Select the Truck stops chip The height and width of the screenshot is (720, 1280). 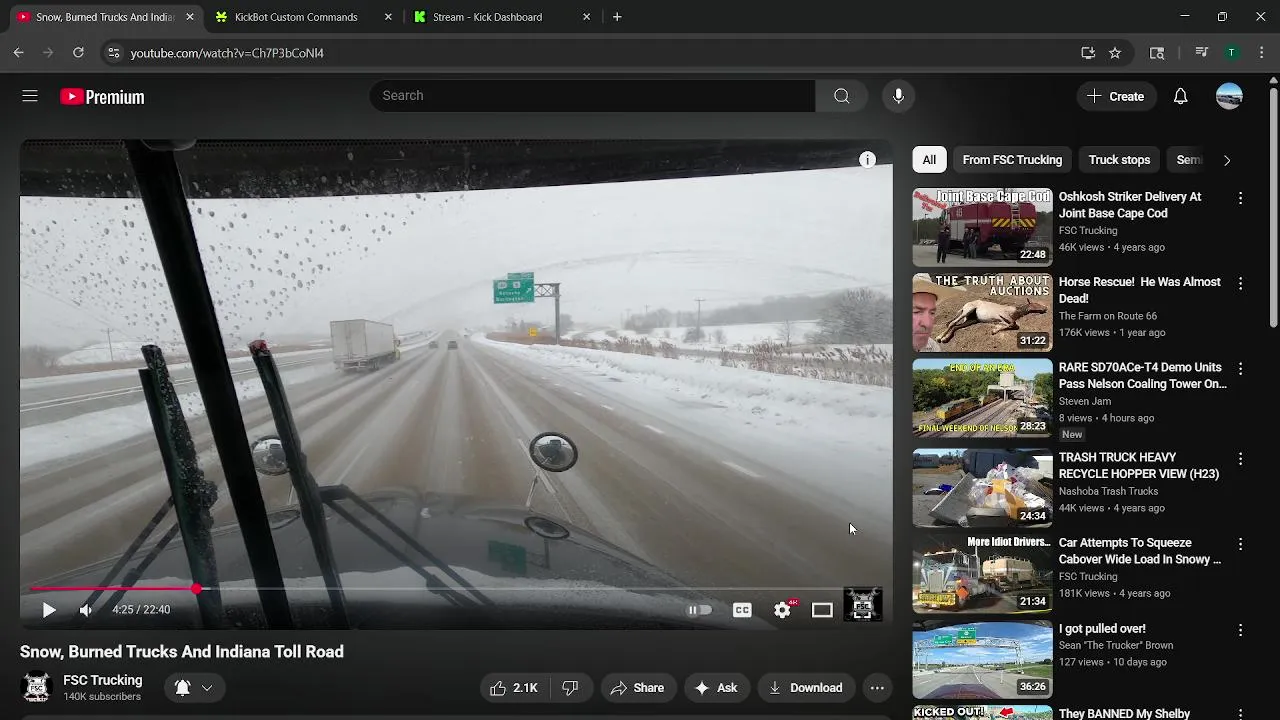pyautogui.click(x=1119, y=160)
